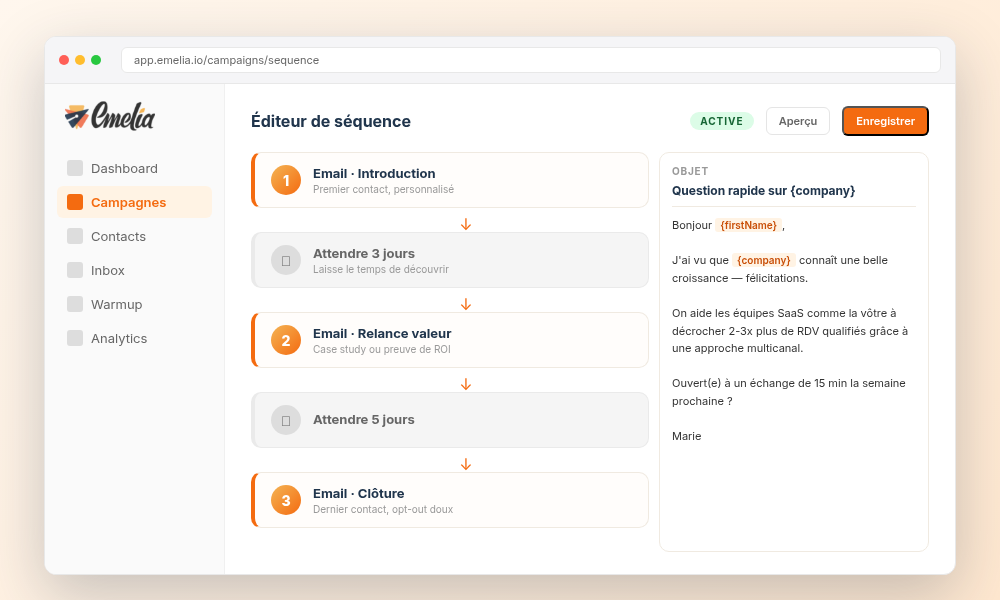The width and height of the screenshot is (1000, 600).
Task: Click the ACTIVE status badge
Action: (x=721, y=121)
